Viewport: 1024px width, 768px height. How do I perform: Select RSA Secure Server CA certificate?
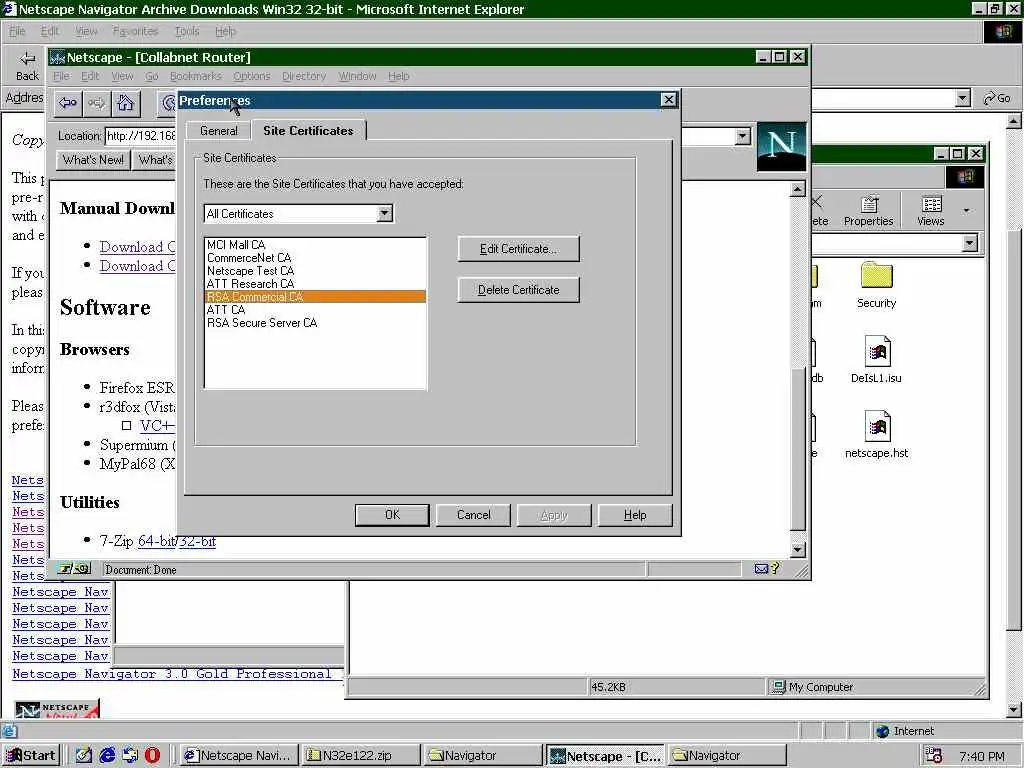coord(315,323)
